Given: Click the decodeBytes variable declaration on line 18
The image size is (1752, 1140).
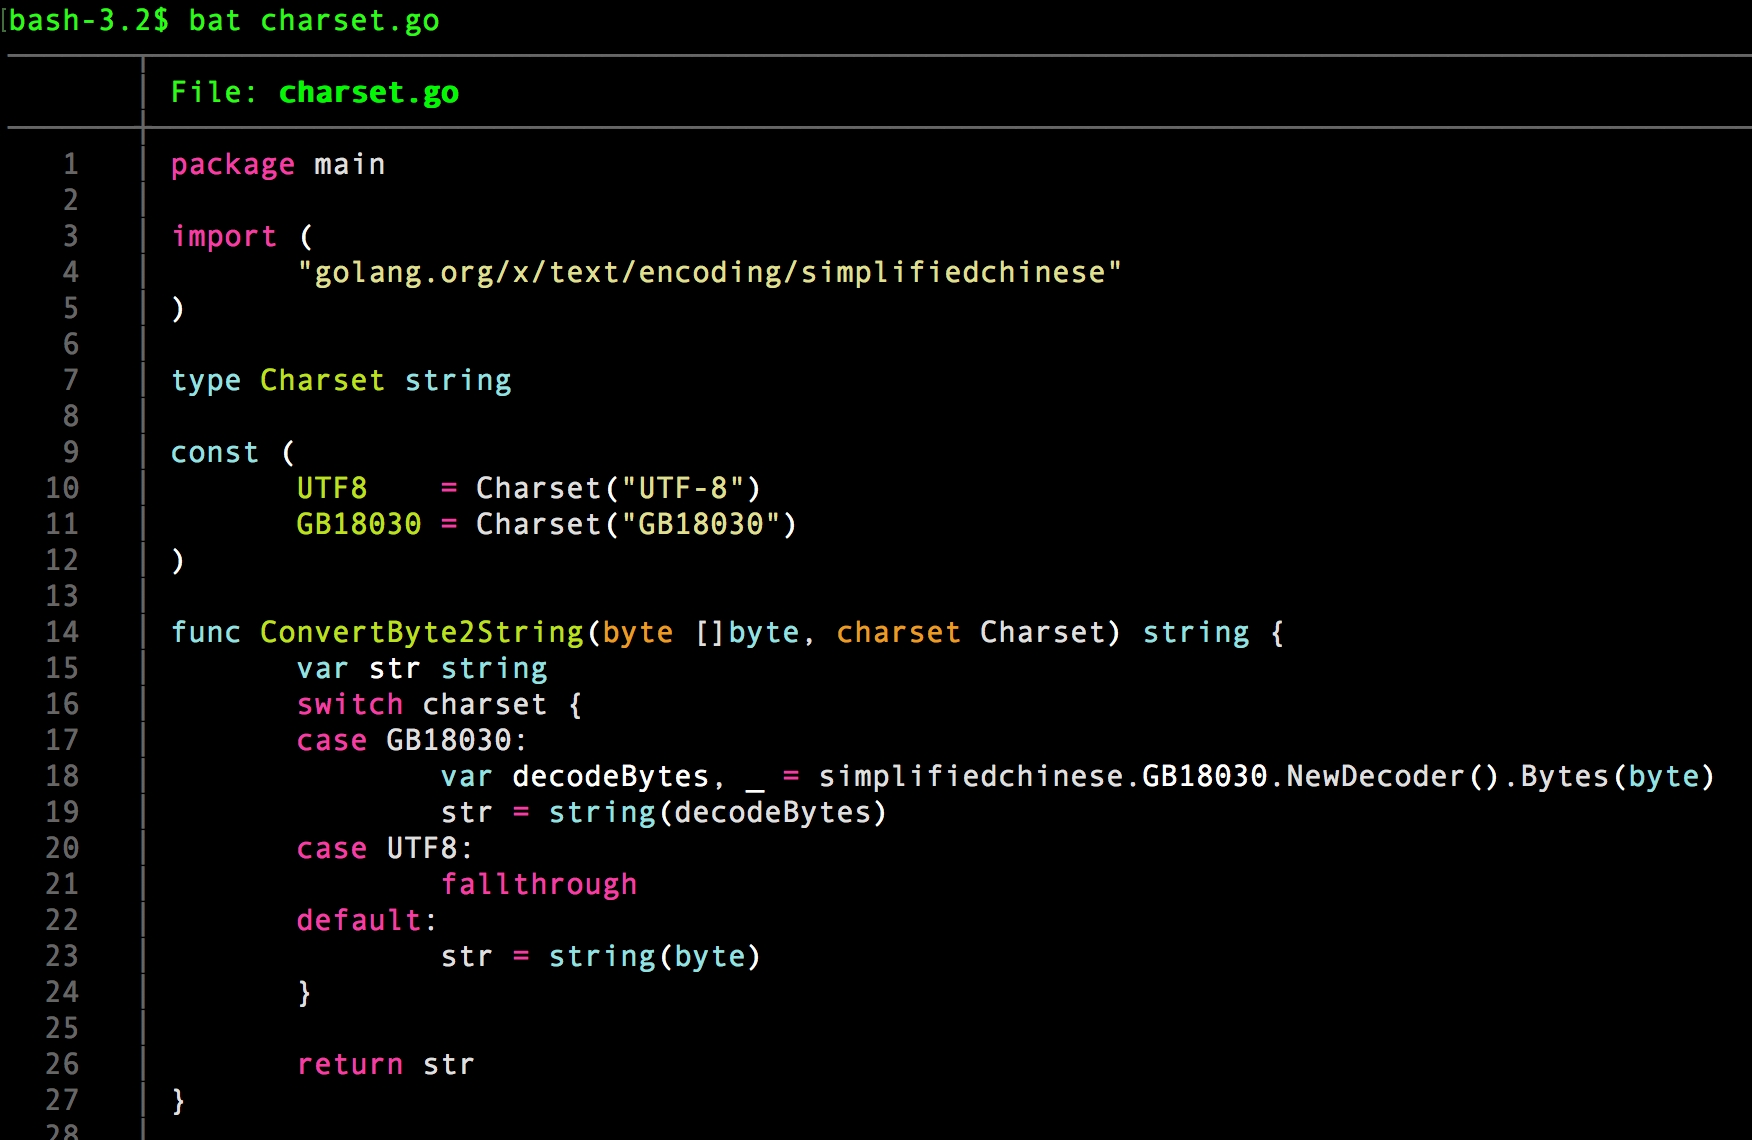Looking at the screenshot, I should (610, 777).
